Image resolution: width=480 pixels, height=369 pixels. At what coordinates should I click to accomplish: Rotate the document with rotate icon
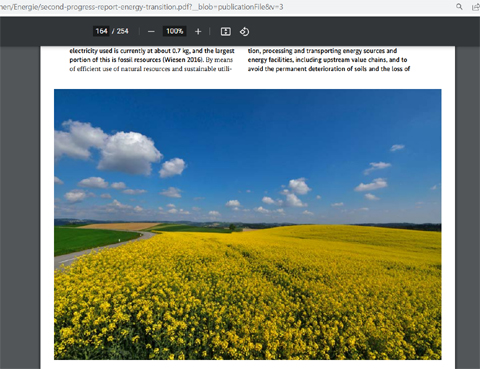(244, 31)
